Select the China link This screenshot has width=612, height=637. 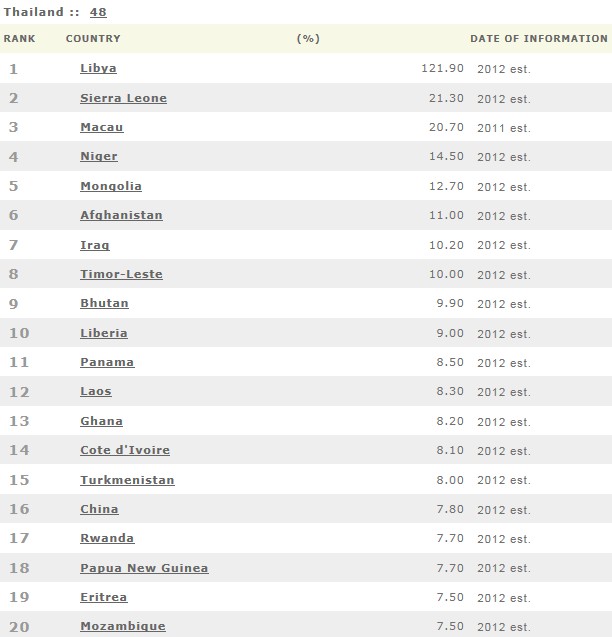pyautogui.click(x=99, y=509)
